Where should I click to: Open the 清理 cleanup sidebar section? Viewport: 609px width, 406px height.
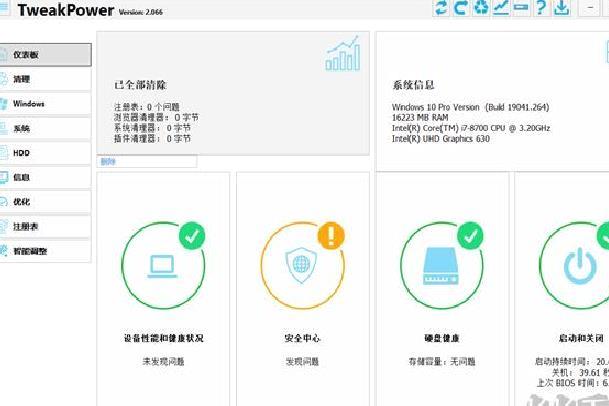(45, 79)
